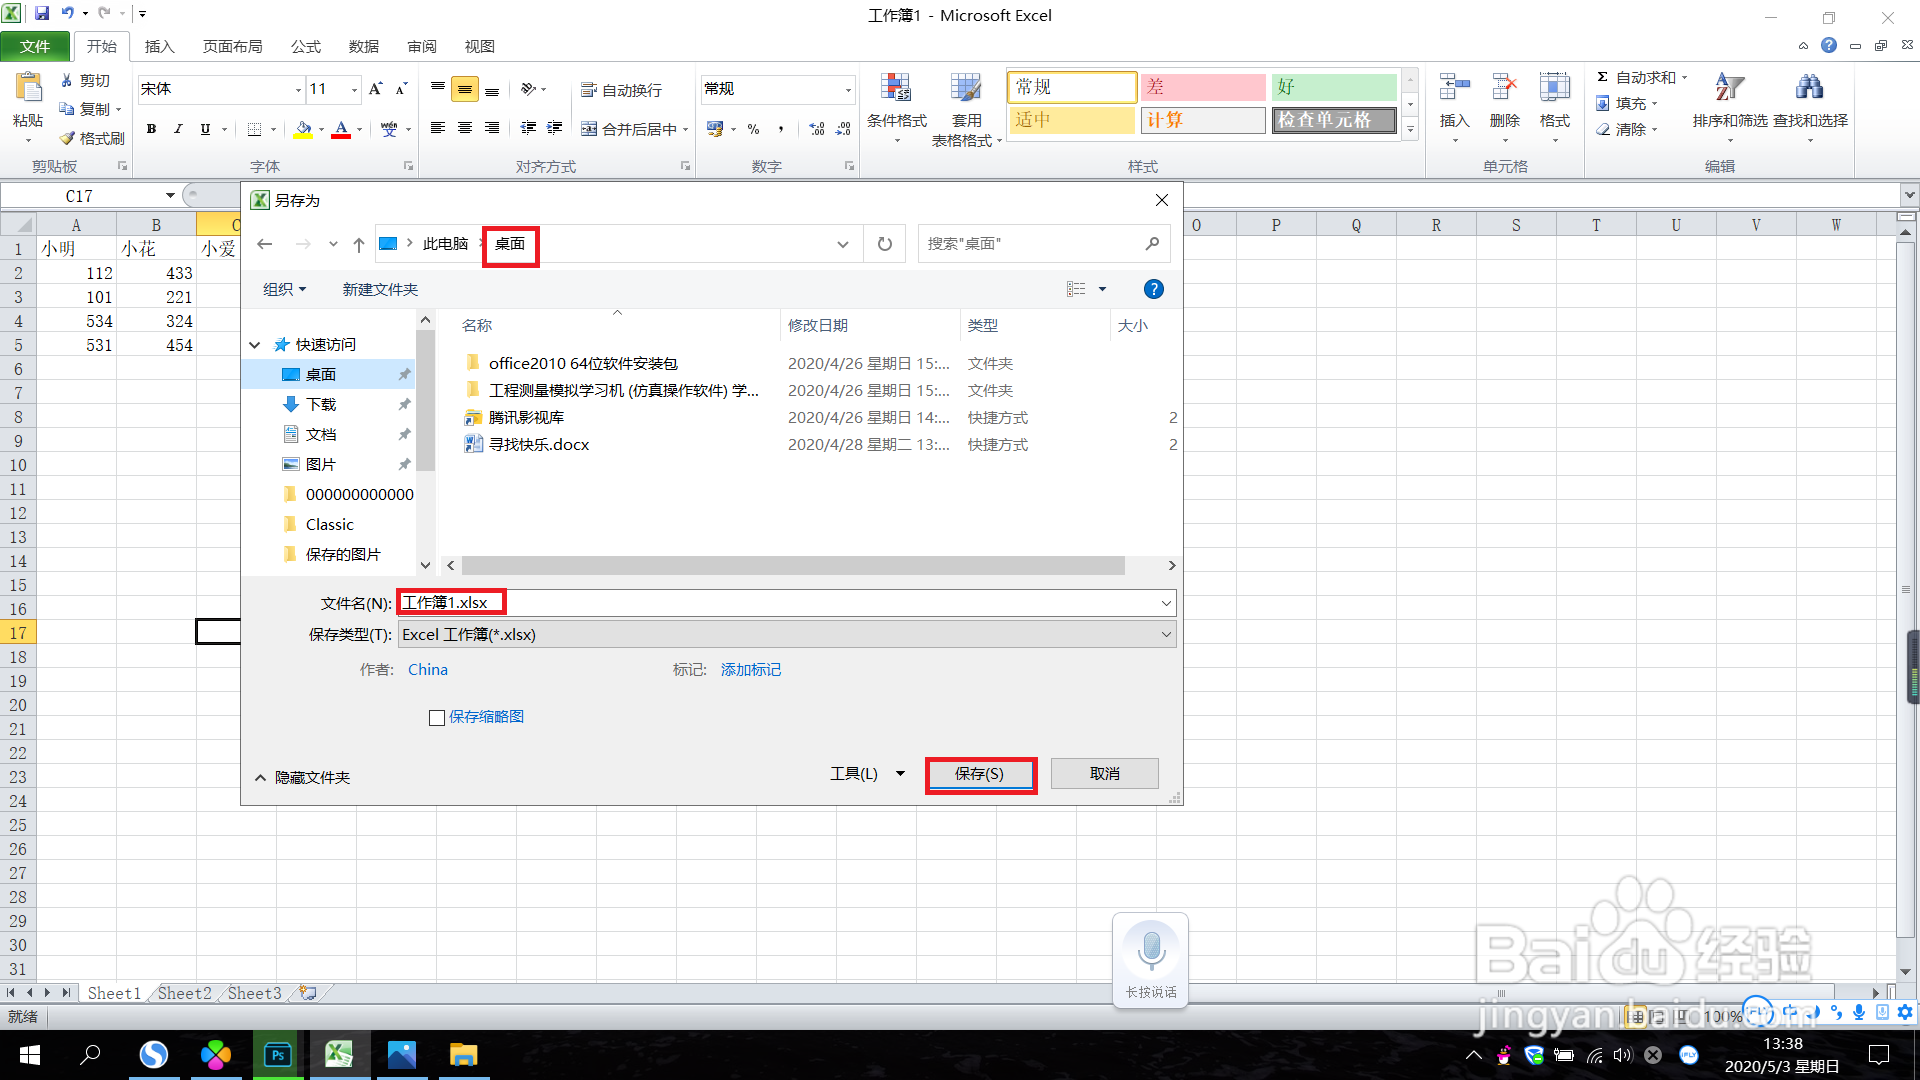Click inside the 搜索桌面 search box
The image size is (1920, 1080).
coord(1030,243)
